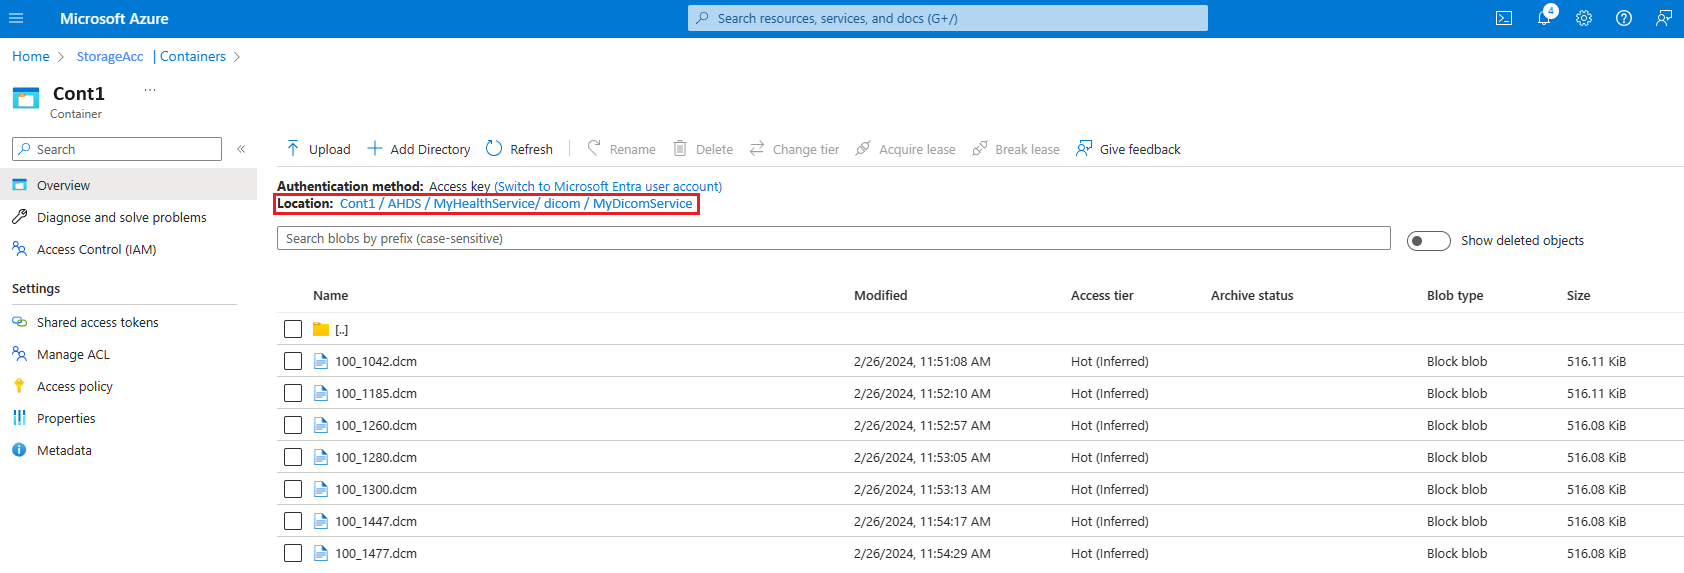
Task: Click the Acquire lease icon
Action: (863, 149)
